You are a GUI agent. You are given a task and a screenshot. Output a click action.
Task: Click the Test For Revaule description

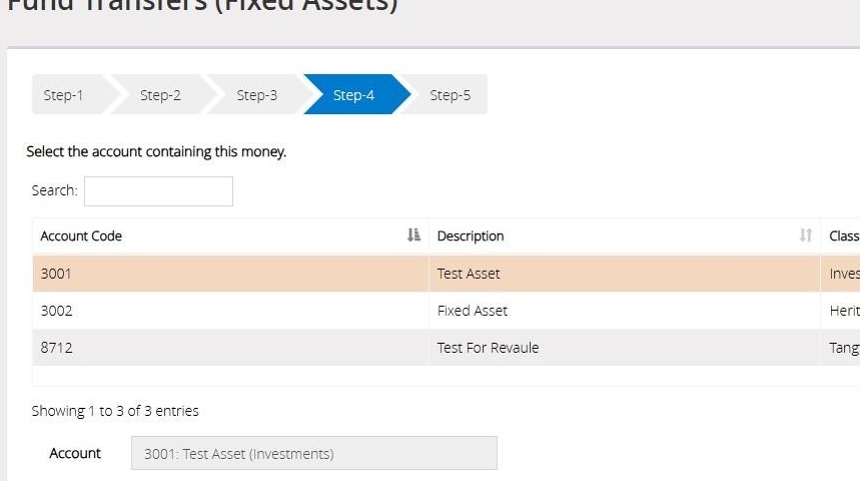point(488,348)
